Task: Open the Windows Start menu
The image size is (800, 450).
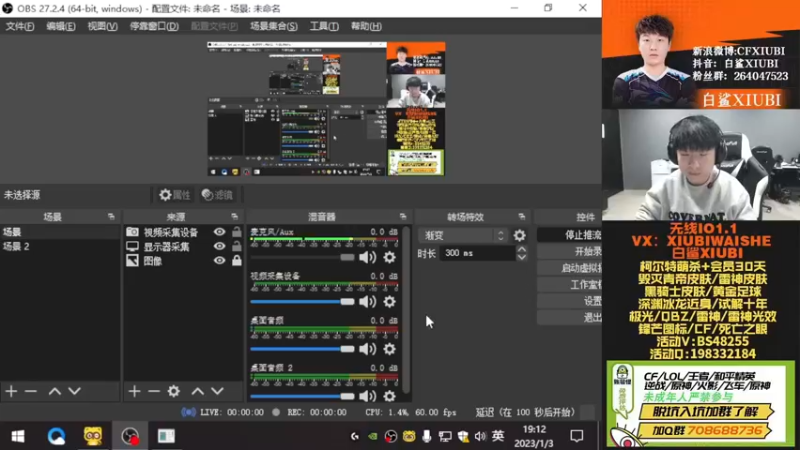Action: click(x=18, y=436)
